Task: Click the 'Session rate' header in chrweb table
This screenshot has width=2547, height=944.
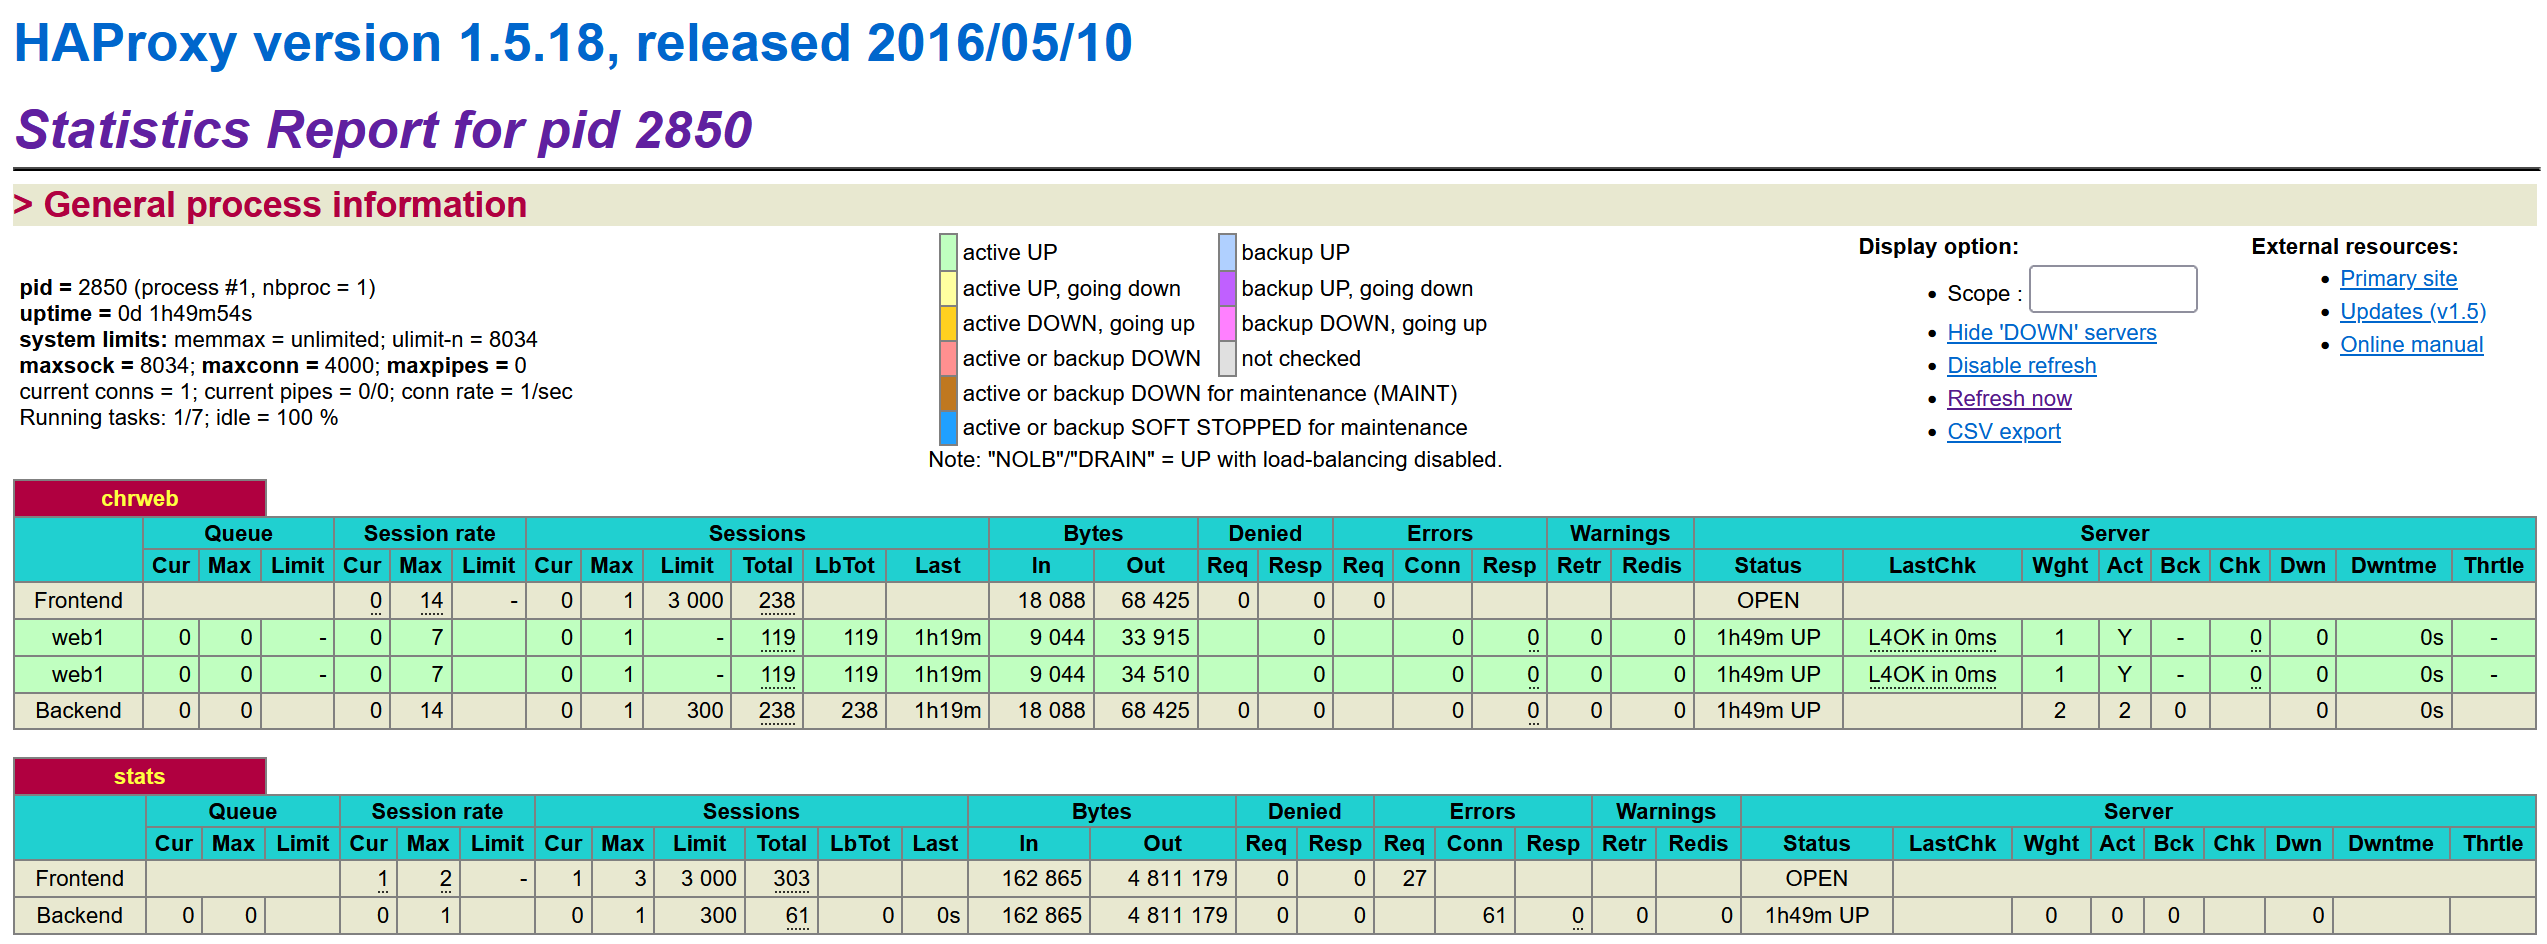Action: click(429, 533)
